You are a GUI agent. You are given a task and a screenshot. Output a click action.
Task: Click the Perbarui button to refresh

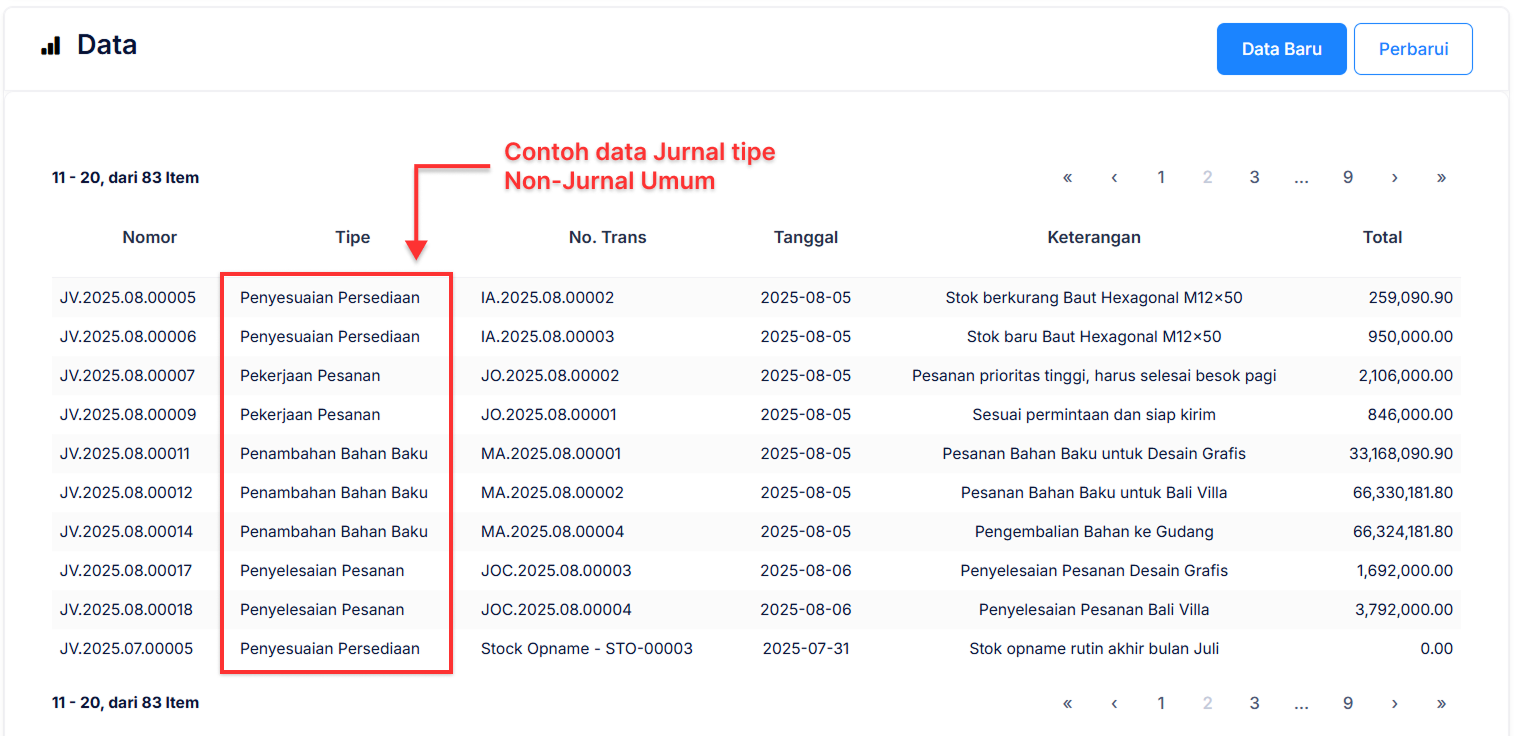(1413, 48)
